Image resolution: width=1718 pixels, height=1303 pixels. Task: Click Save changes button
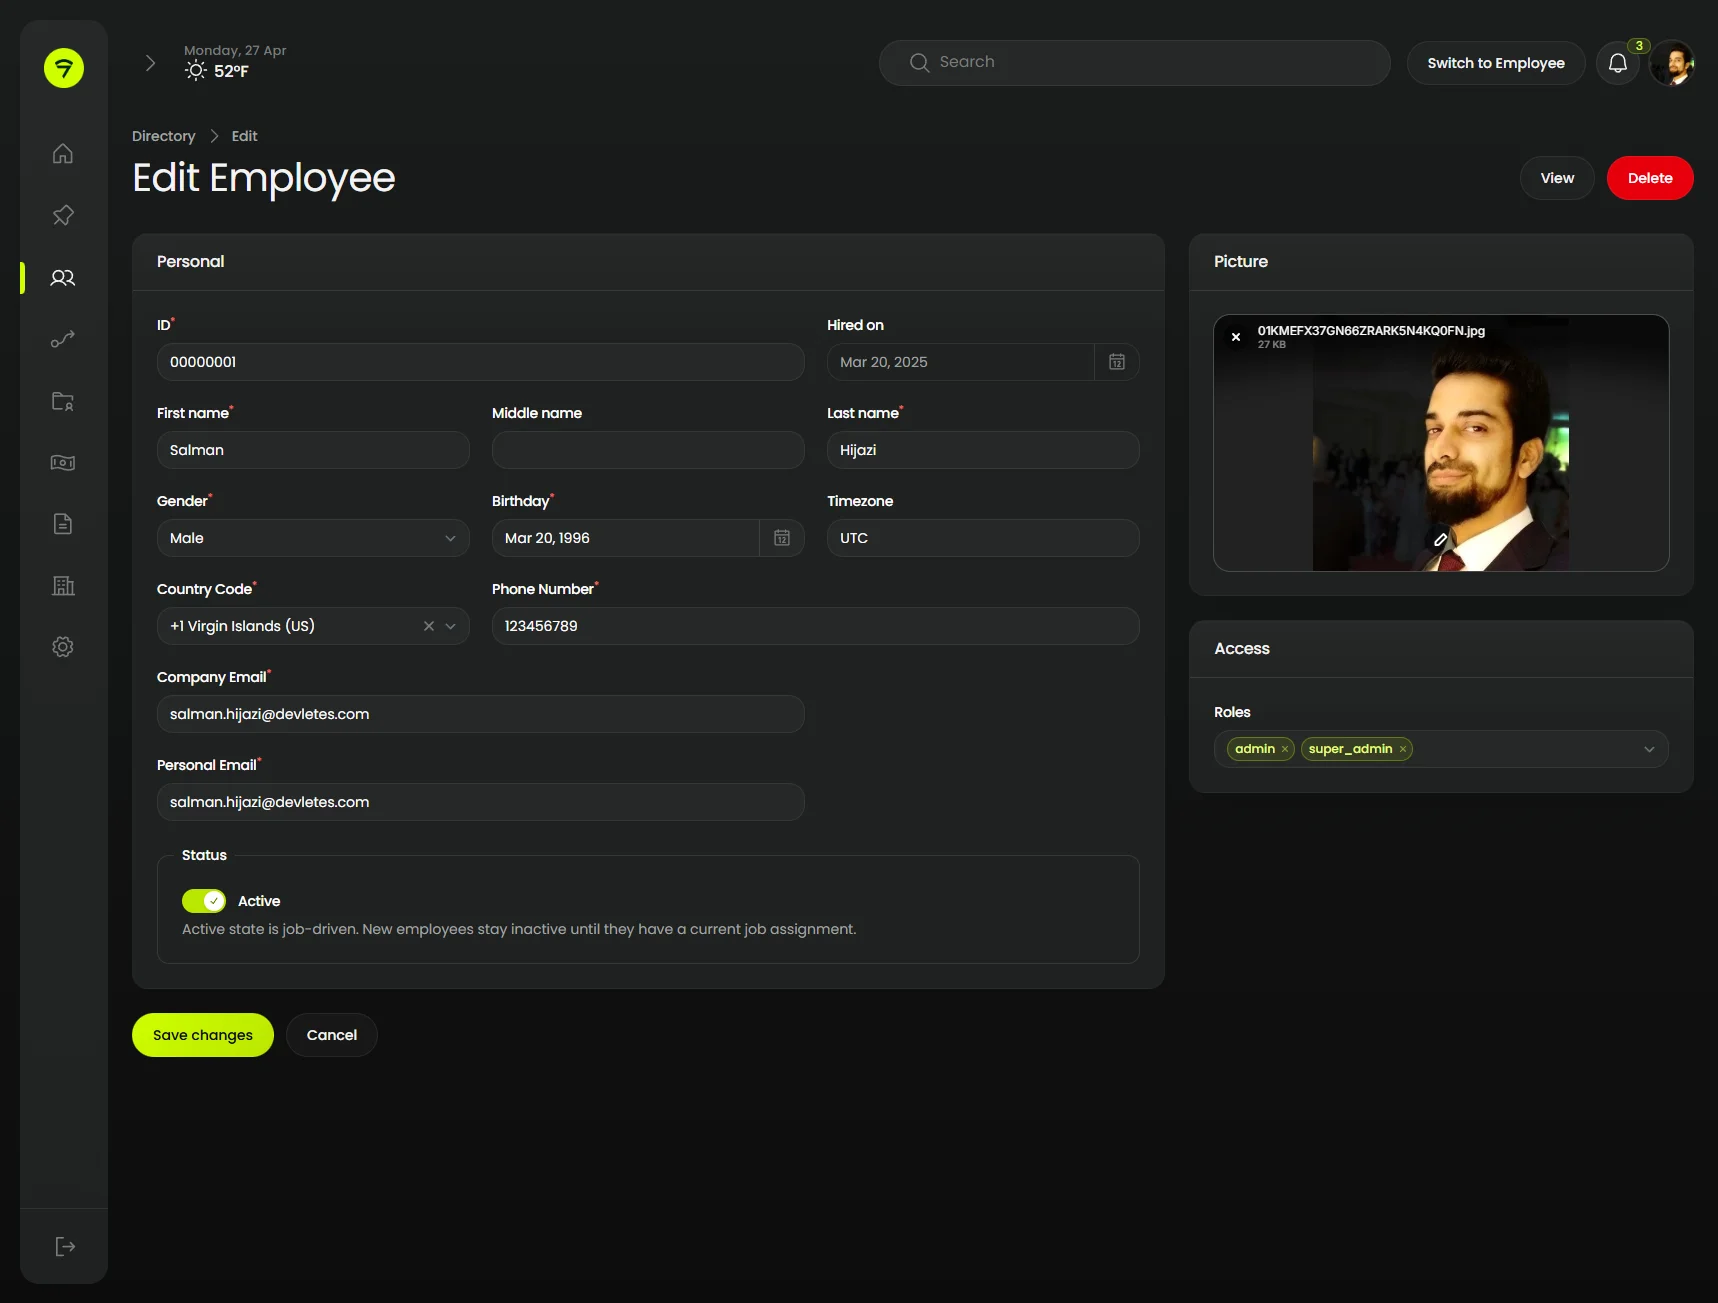coord(203,1035)
